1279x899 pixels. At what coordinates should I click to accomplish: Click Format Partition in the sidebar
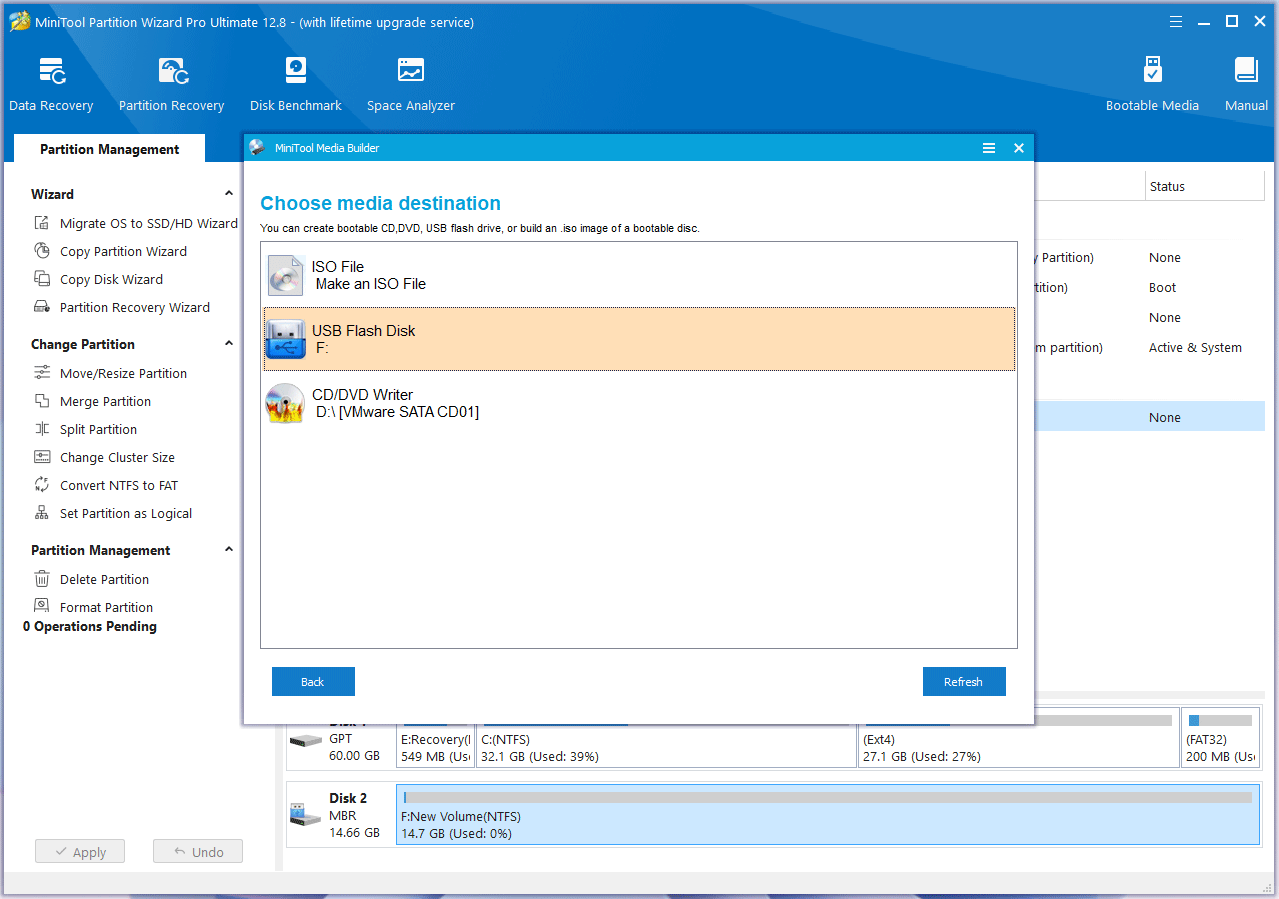[94, 607]
